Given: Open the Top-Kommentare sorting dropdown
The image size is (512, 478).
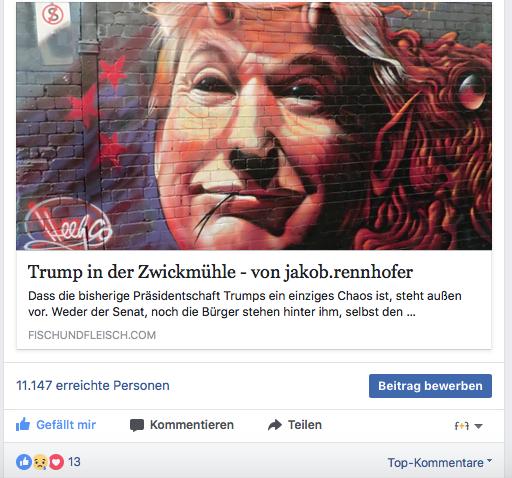Looking at the screenshot, I should pos(440,463).
